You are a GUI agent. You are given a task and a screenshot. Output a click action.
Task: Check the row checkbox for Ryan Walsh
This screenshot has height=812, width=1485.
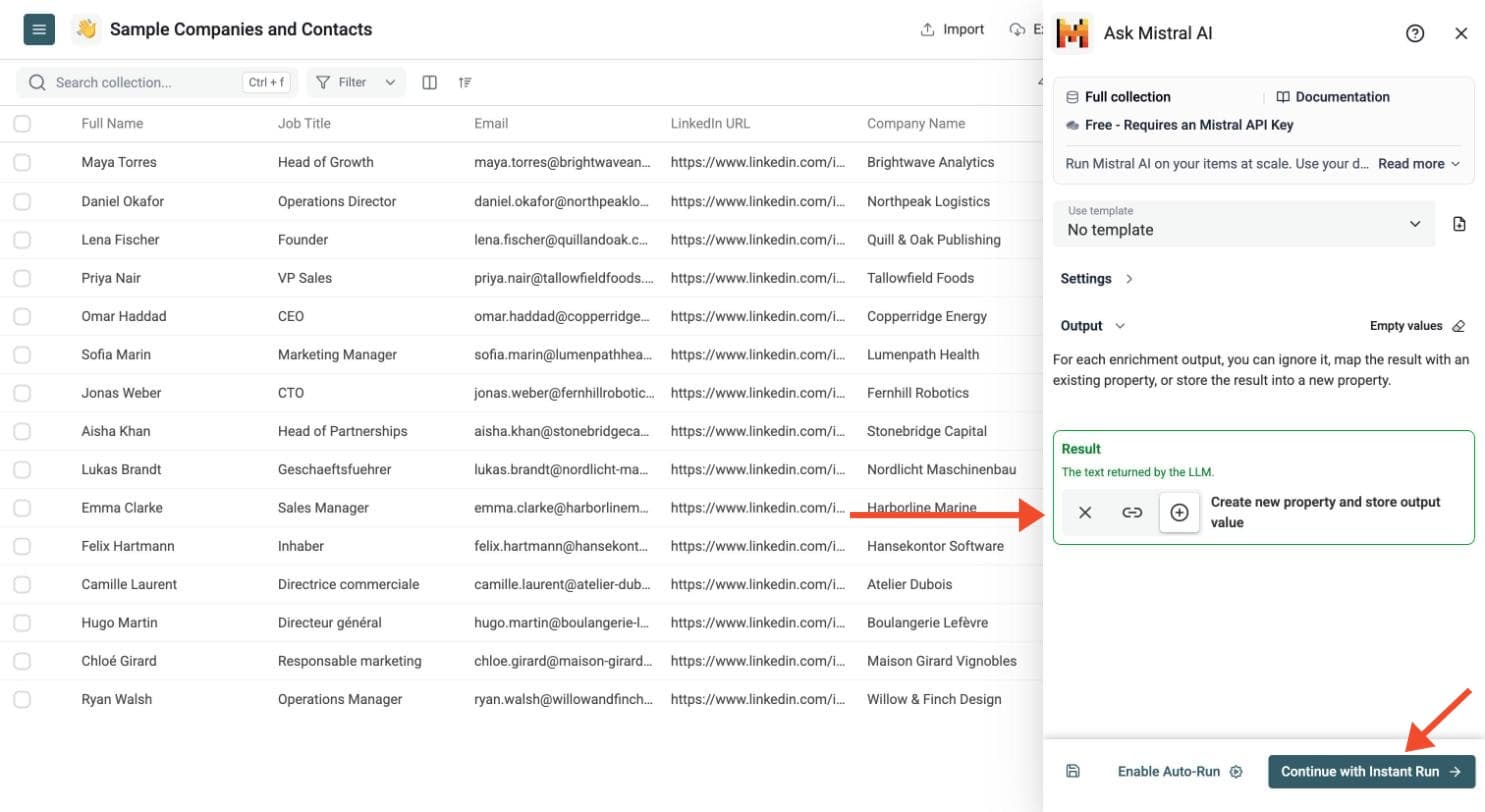pyautogui.click(x=22, y=699)
